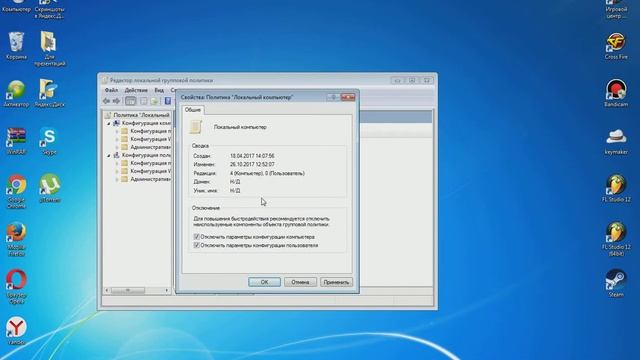Select the Конфигурация пользователя tree item

point(147,155)
